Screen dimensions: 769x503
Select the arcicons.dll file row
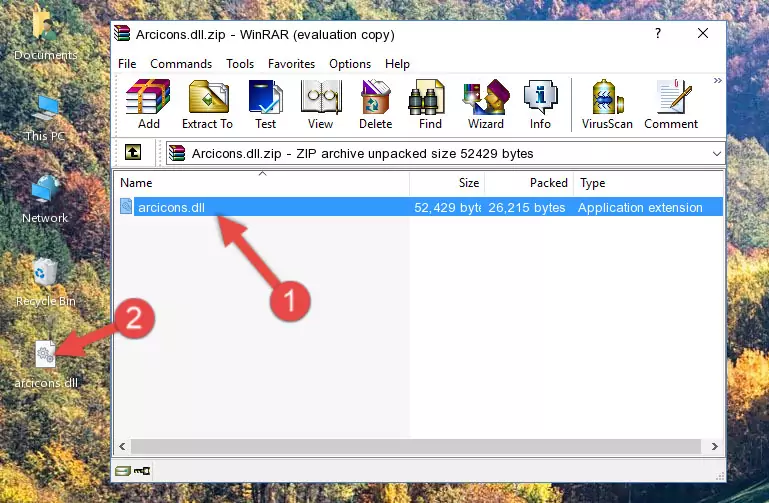tap(420, 207)
